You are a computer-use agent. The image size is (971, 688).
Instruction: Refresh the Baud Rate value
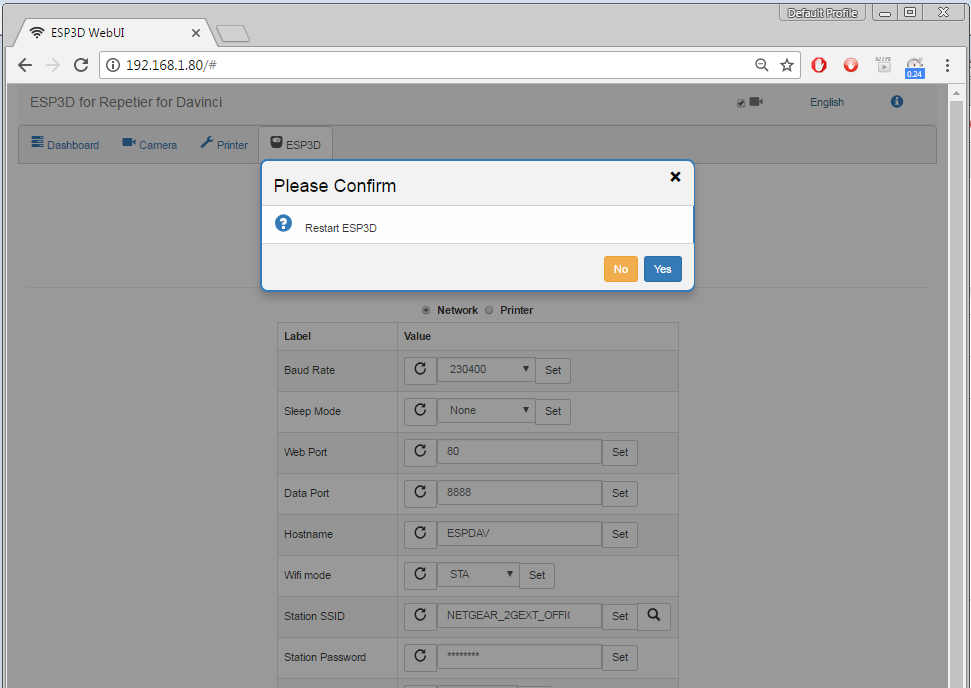pos(420,370)
